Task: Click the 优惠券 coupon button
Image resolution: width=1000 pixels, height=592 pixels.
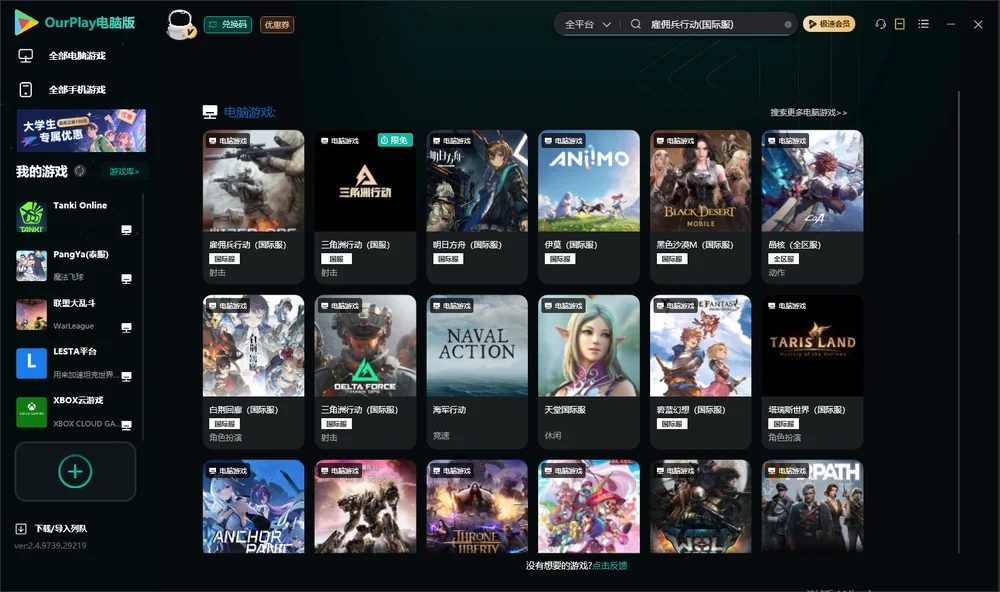Action: click(277, 25)
